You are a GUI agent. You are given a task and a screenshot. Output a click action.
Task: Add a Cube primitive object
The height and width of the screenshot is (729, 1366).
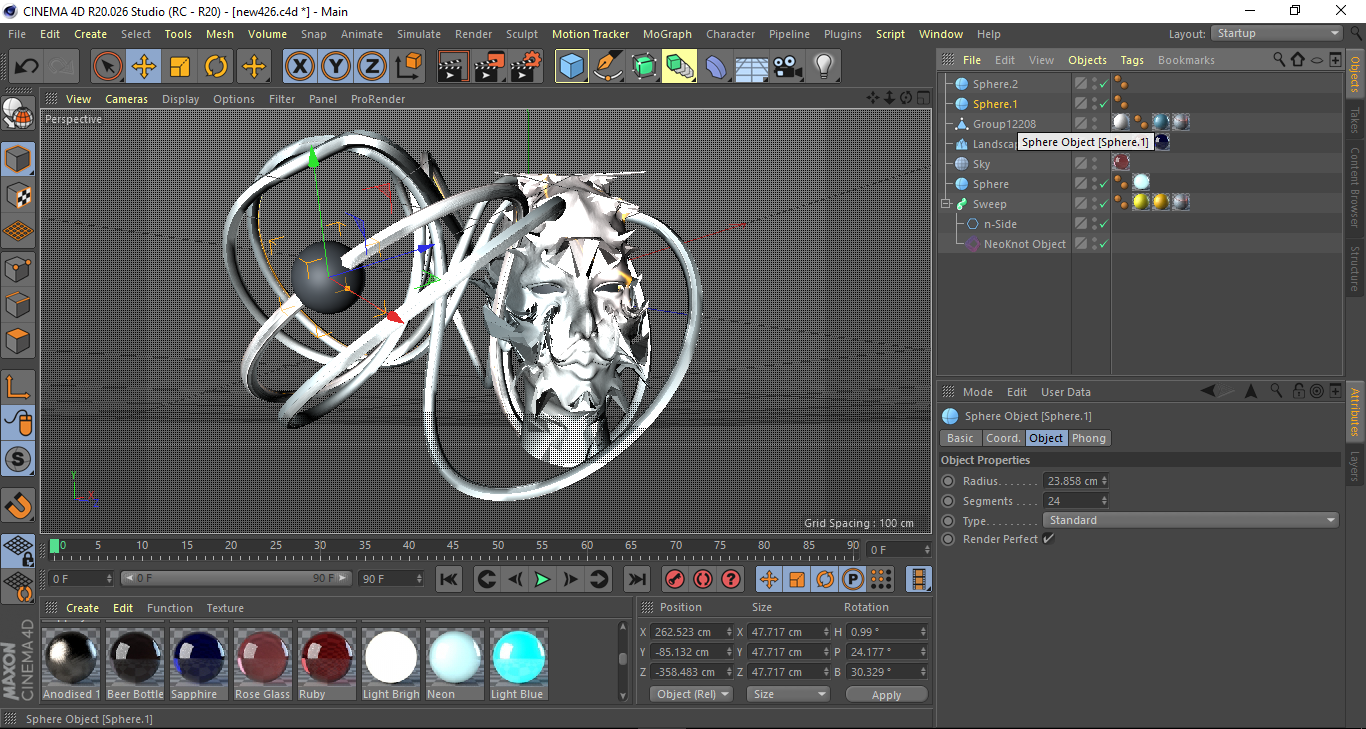point(572,67)
